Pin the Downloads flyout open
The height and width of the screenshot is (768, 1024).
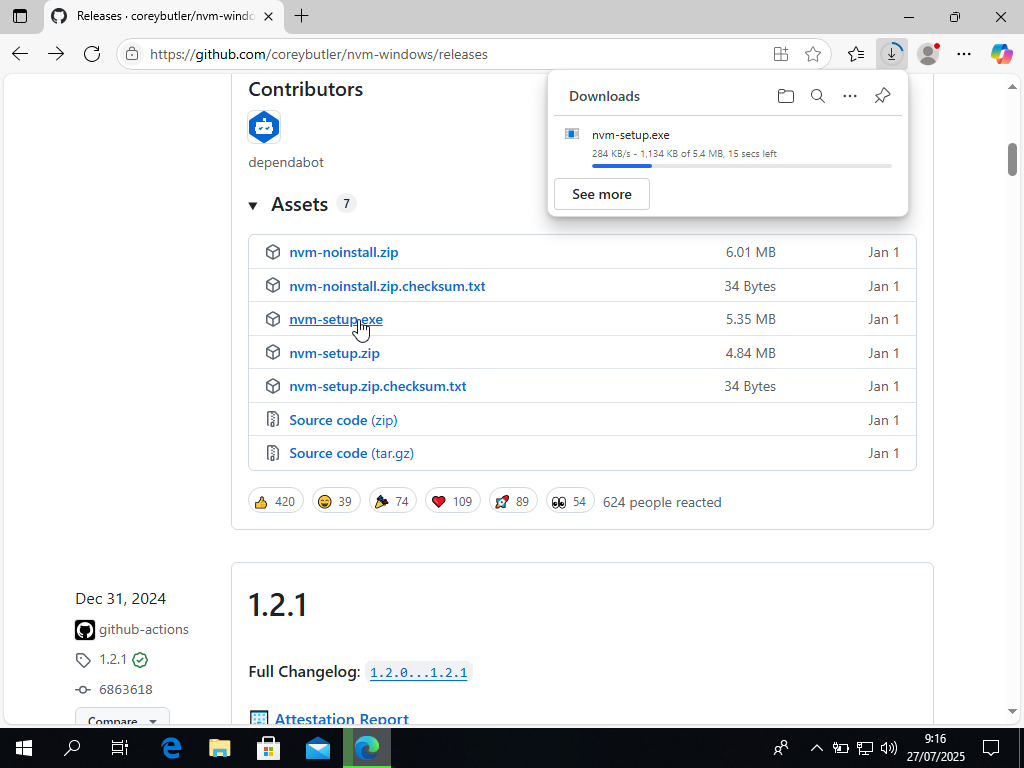click(x=882, y=95)
